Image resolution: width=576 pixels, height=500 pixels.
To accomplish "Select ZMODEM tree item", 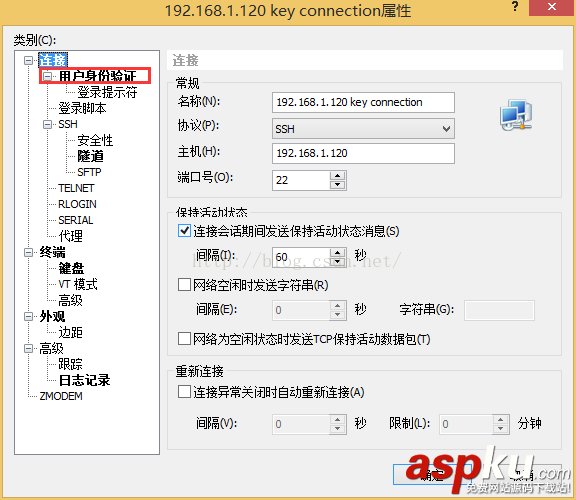I will click(61, 396).
